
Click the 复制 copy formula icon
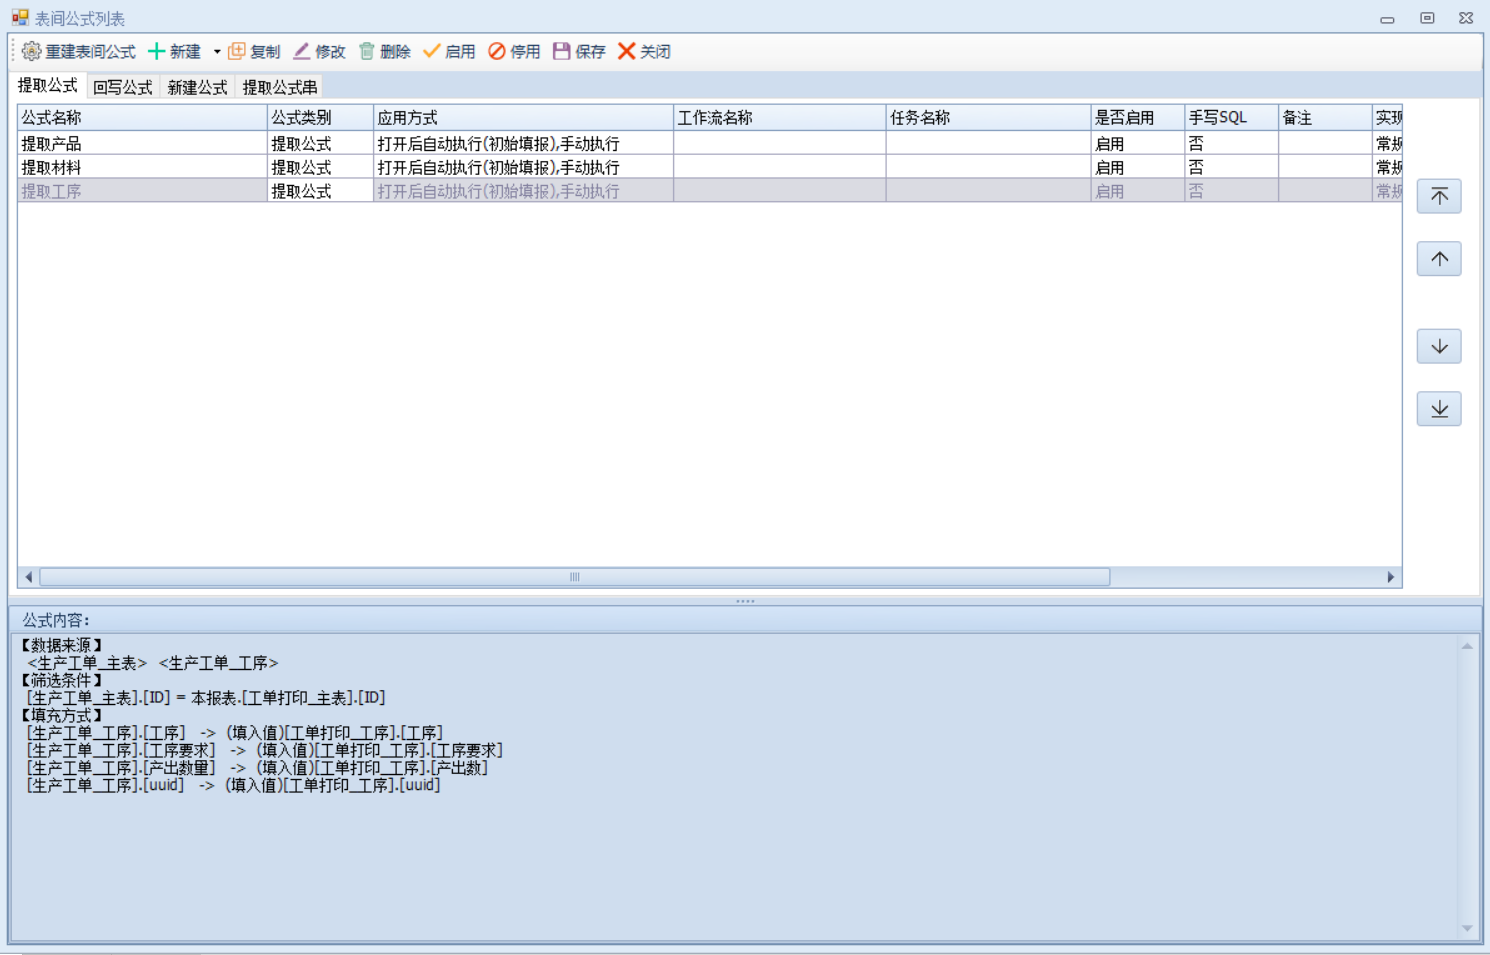tap(237, 51)
